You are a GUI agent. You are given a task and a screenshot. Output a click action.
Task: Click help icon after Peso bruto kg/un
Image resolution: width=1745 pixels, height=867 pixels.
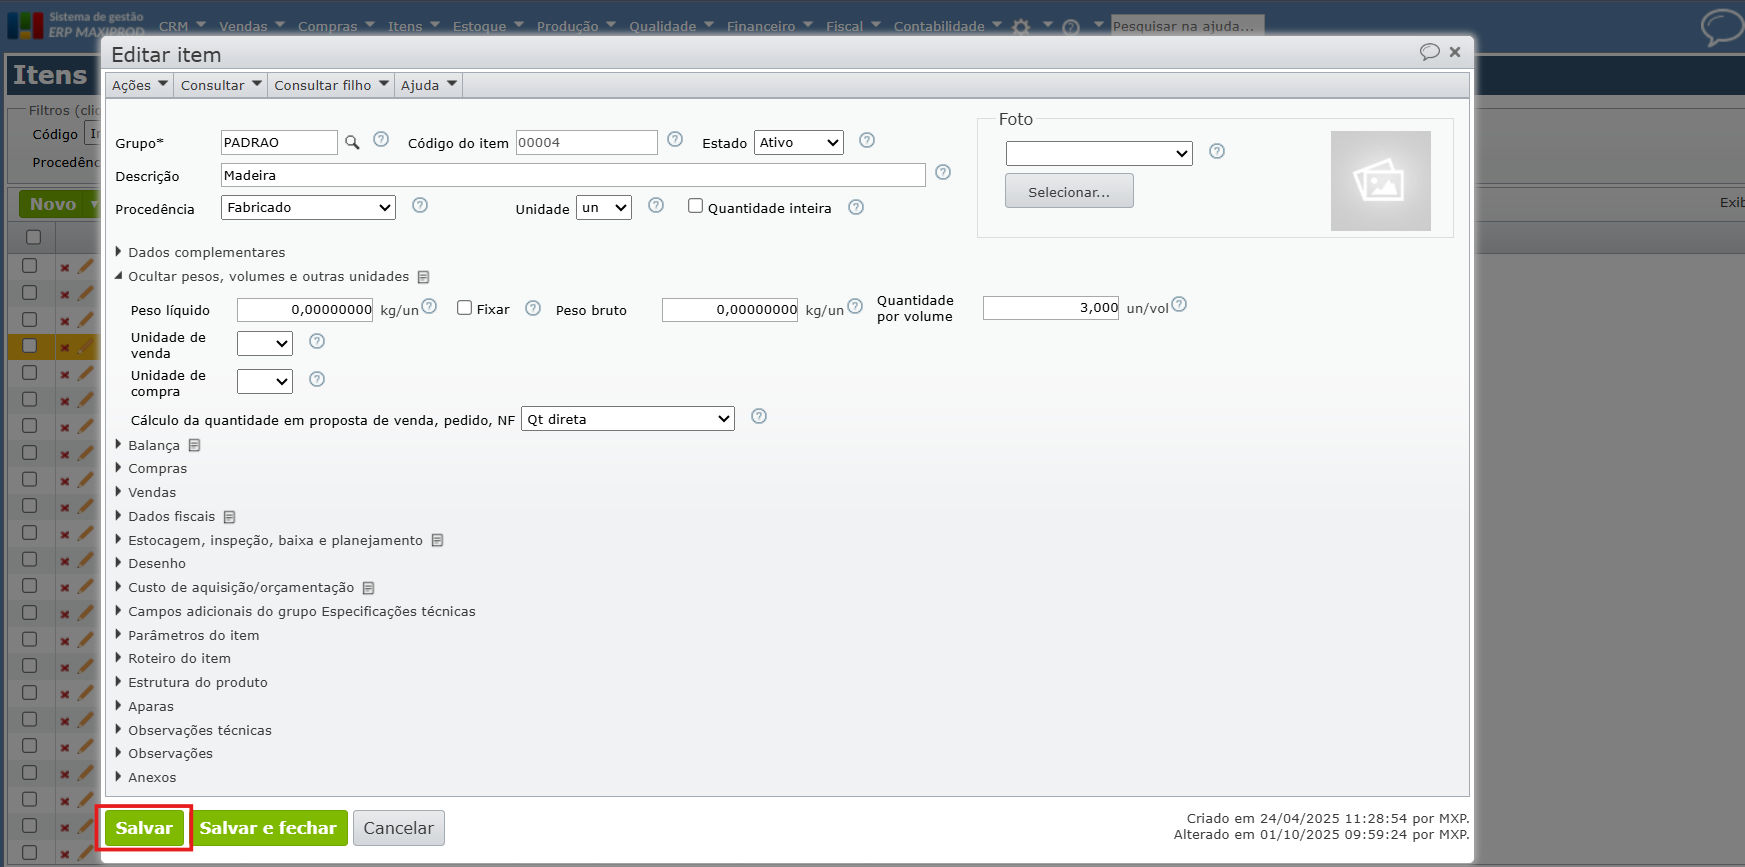click(855, 306)
